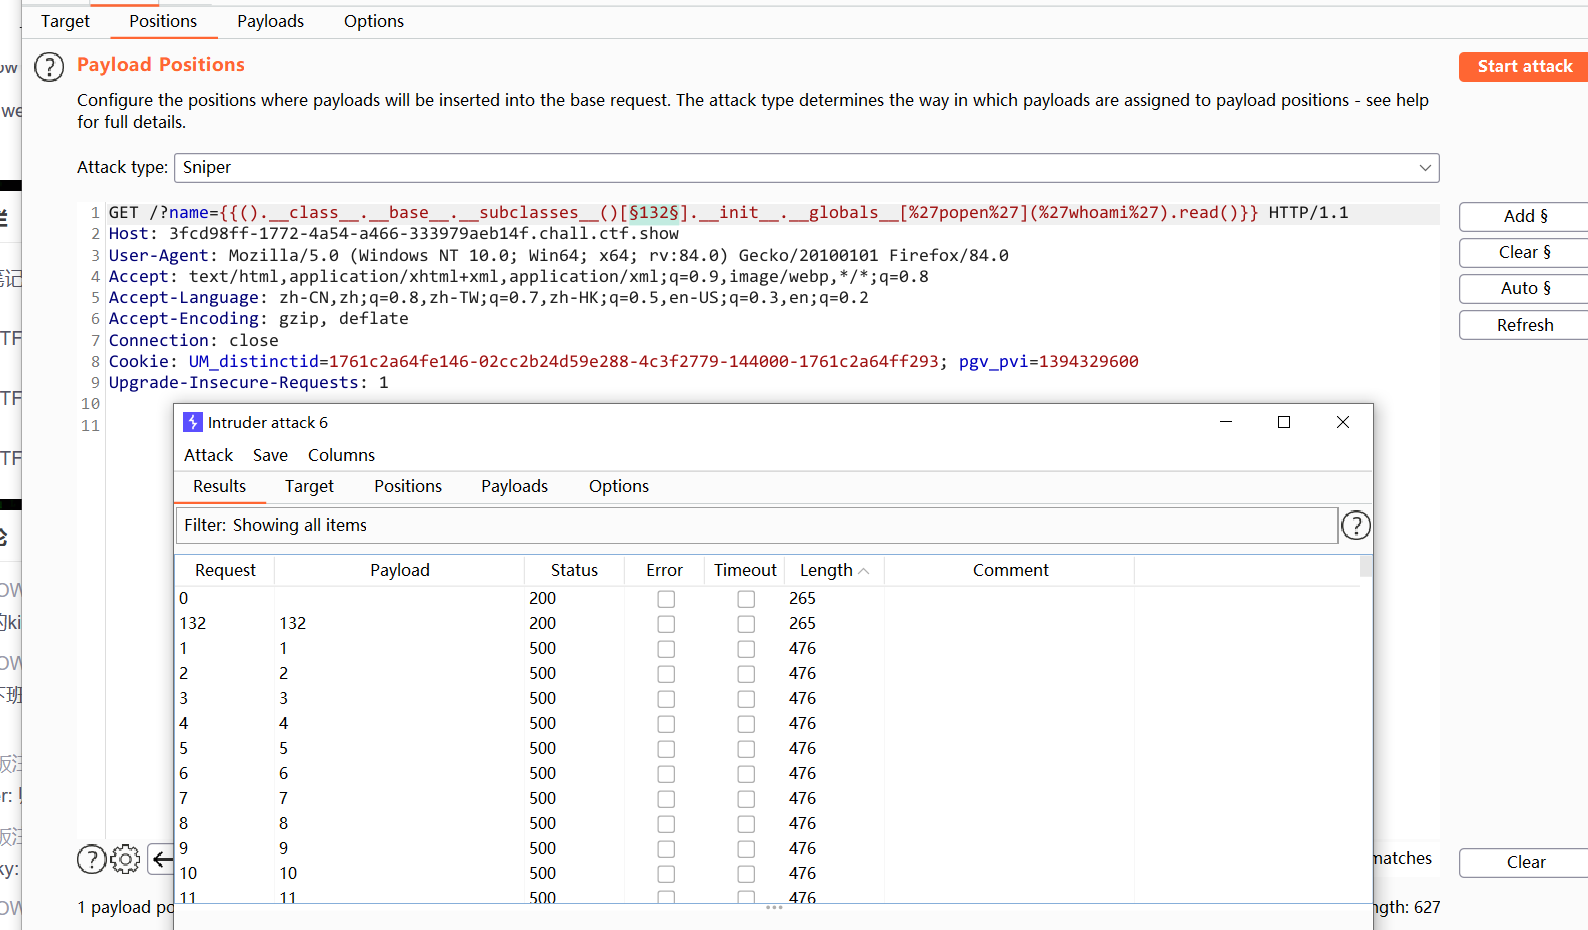Select Results tab in attack window
This screenshot has height=930, width=1588.
tap(219, 486)
